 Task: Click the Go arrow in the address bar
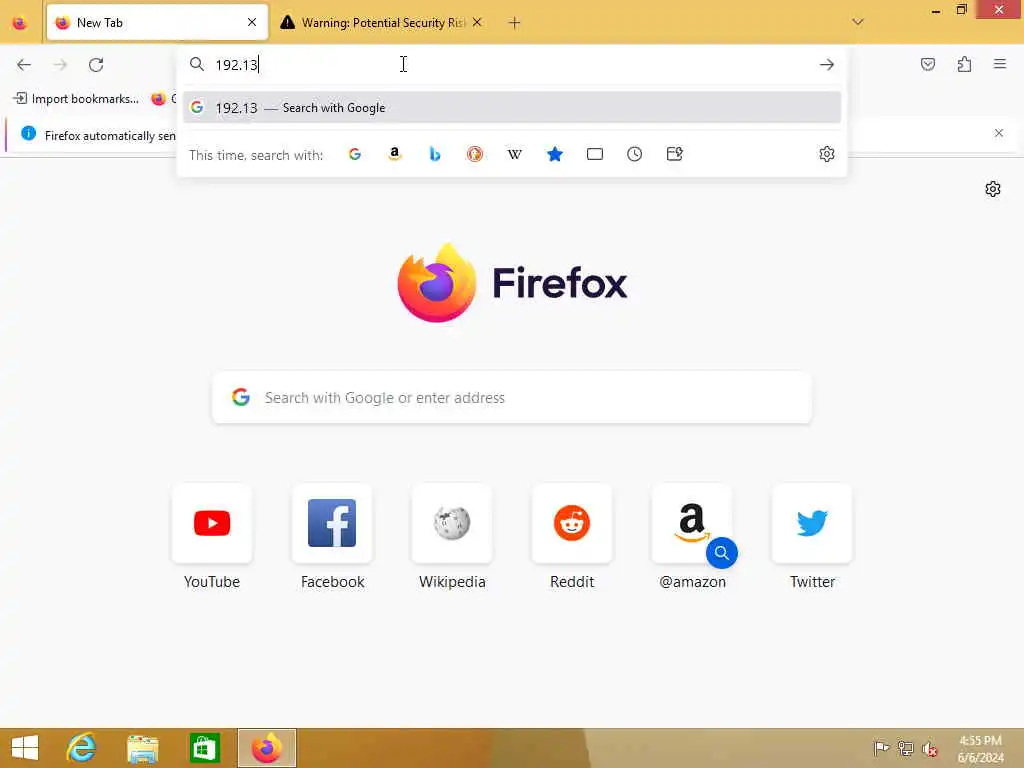point(827,65)
